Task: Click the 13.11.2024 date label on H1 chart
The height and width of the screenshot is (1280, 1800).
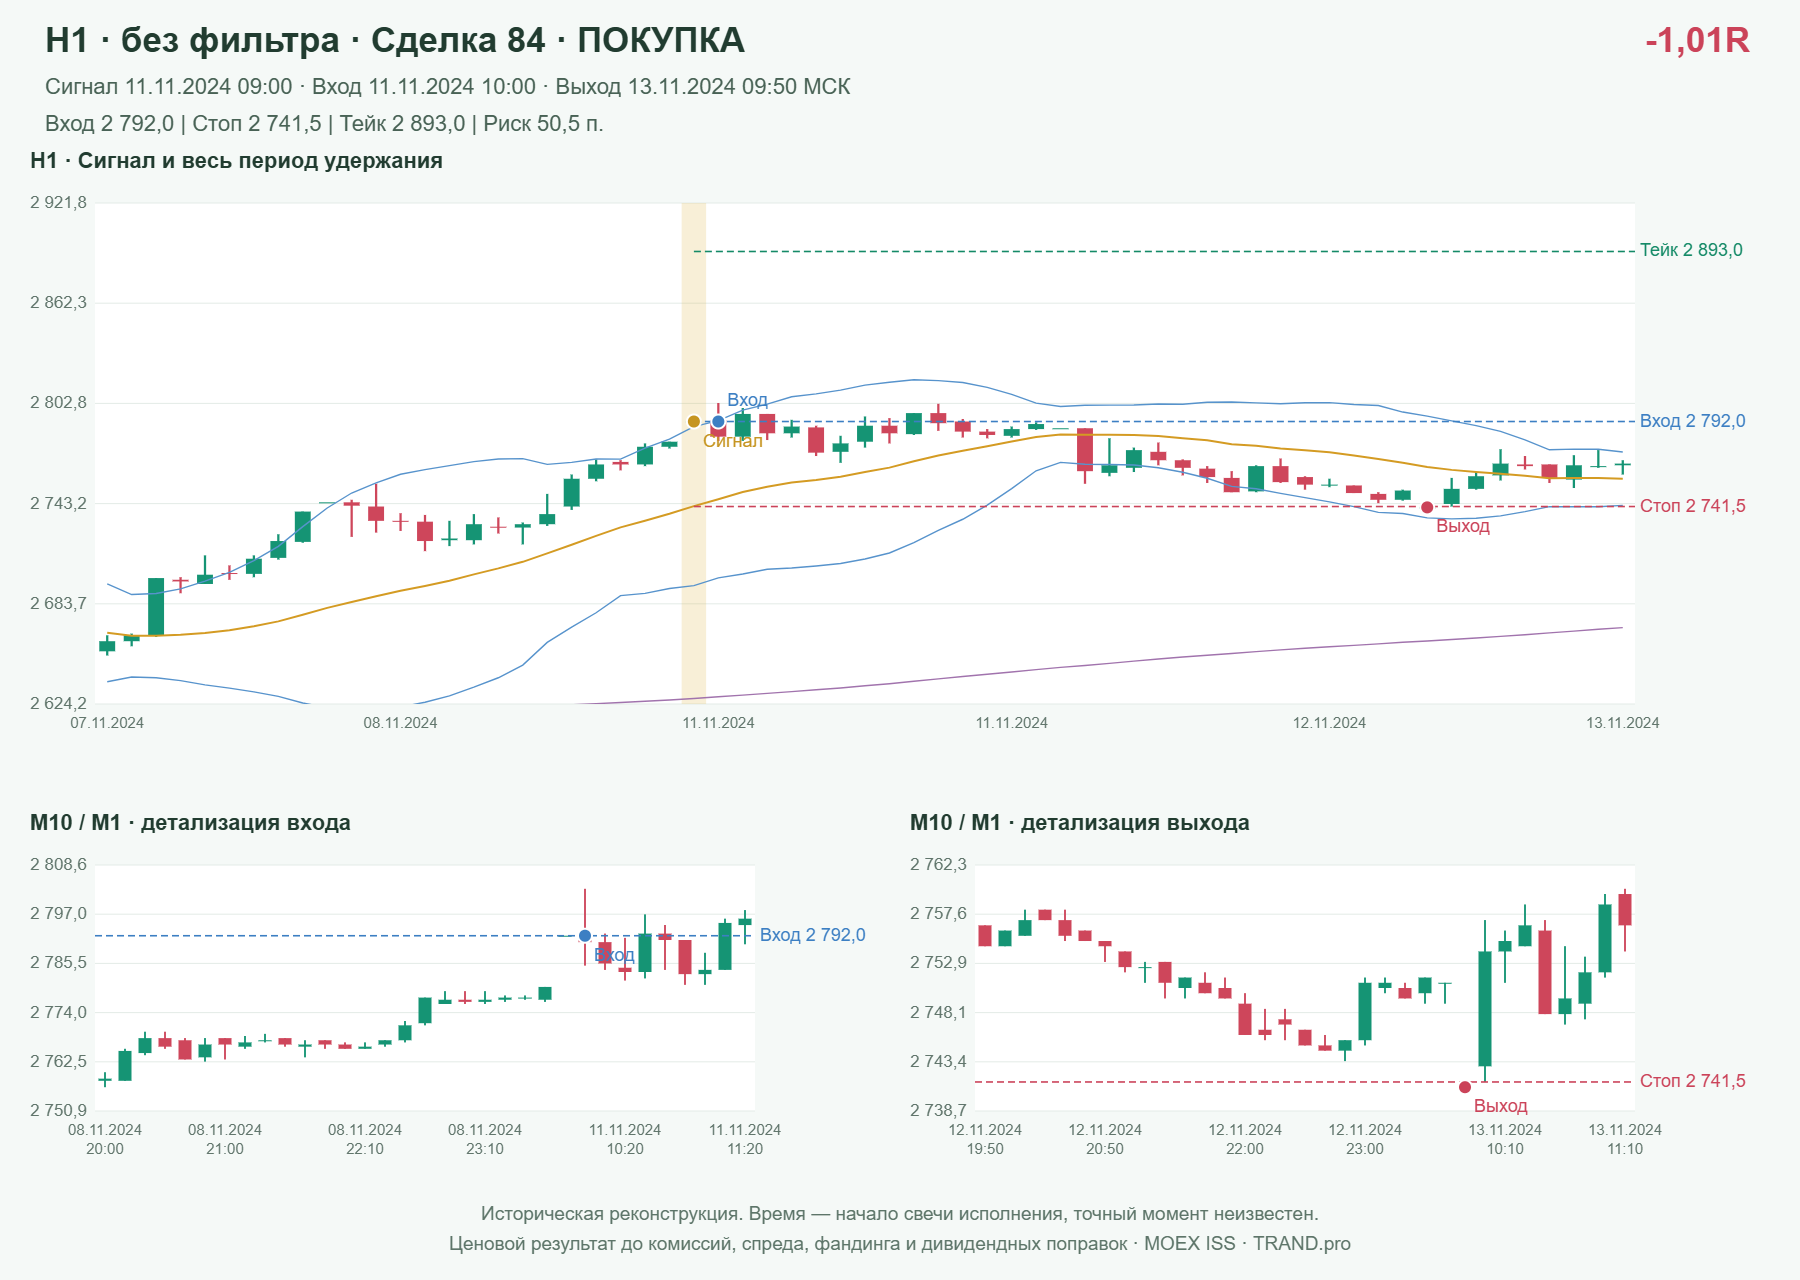Action: click(x=1622, y=723)
